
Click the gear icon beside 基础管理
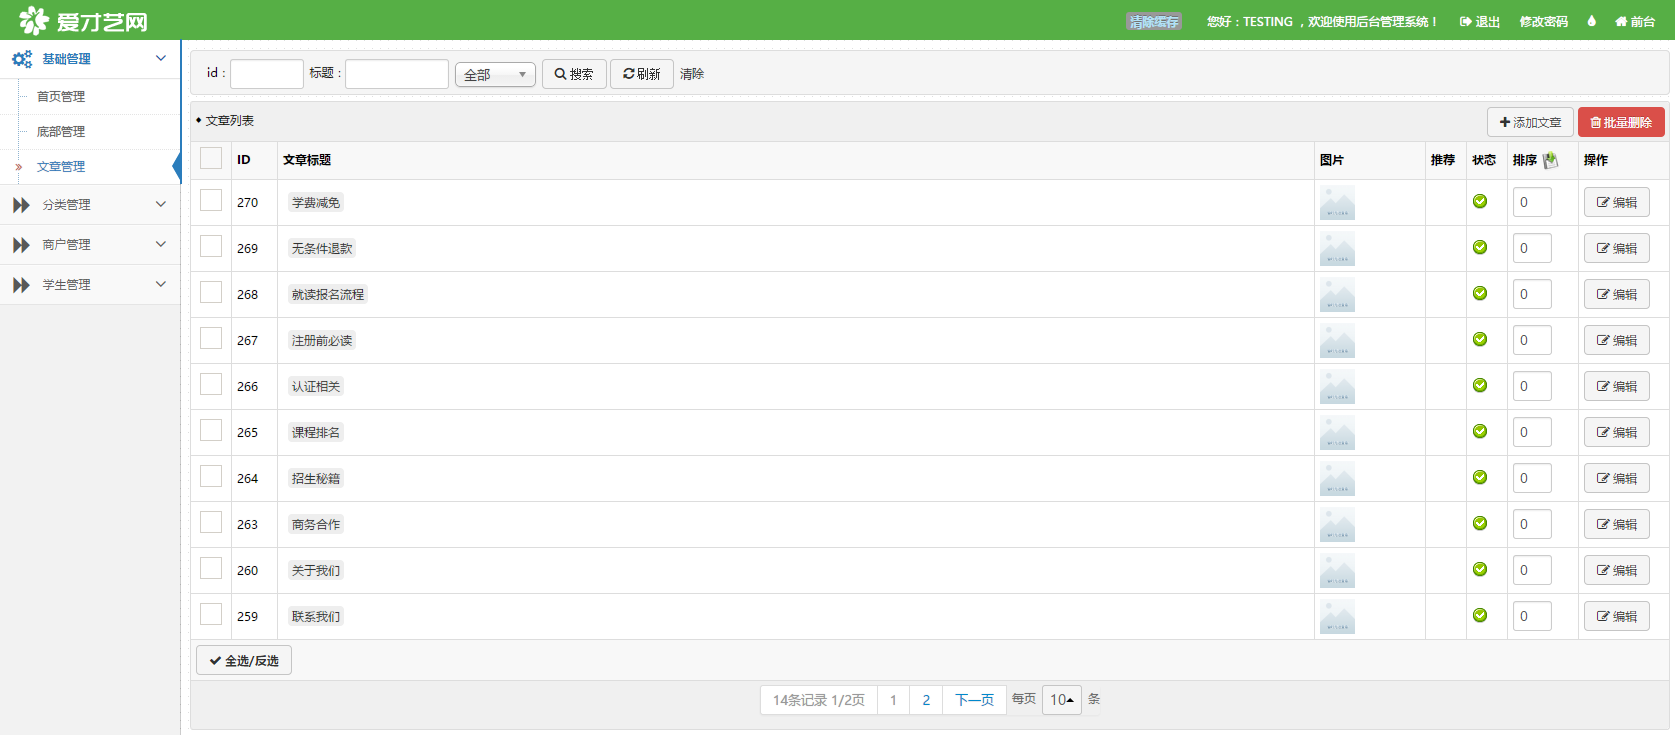click(21, 59)
